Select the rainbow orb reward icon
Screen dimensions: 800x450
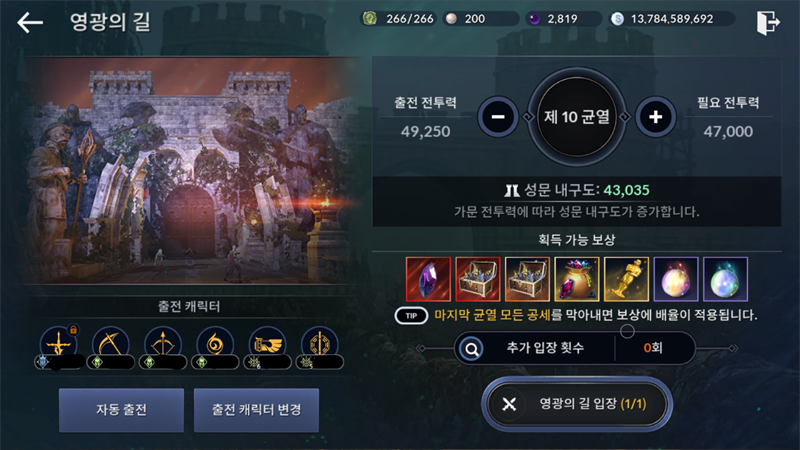[x=676, y=279]
